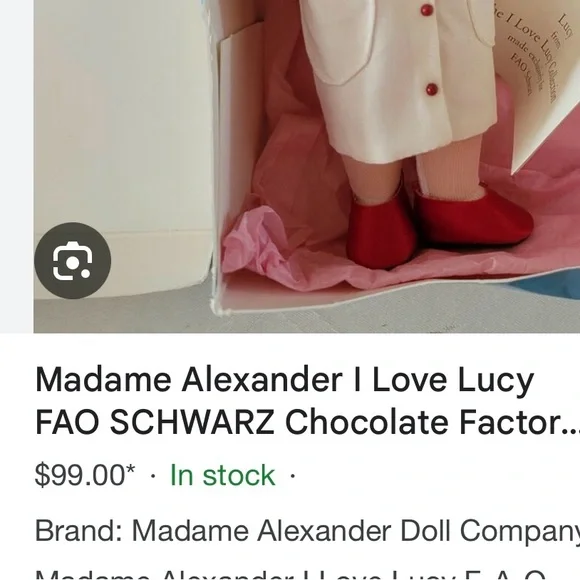Select the Brand: Madame Alexander Doll Company line

(x=307, y=531)
